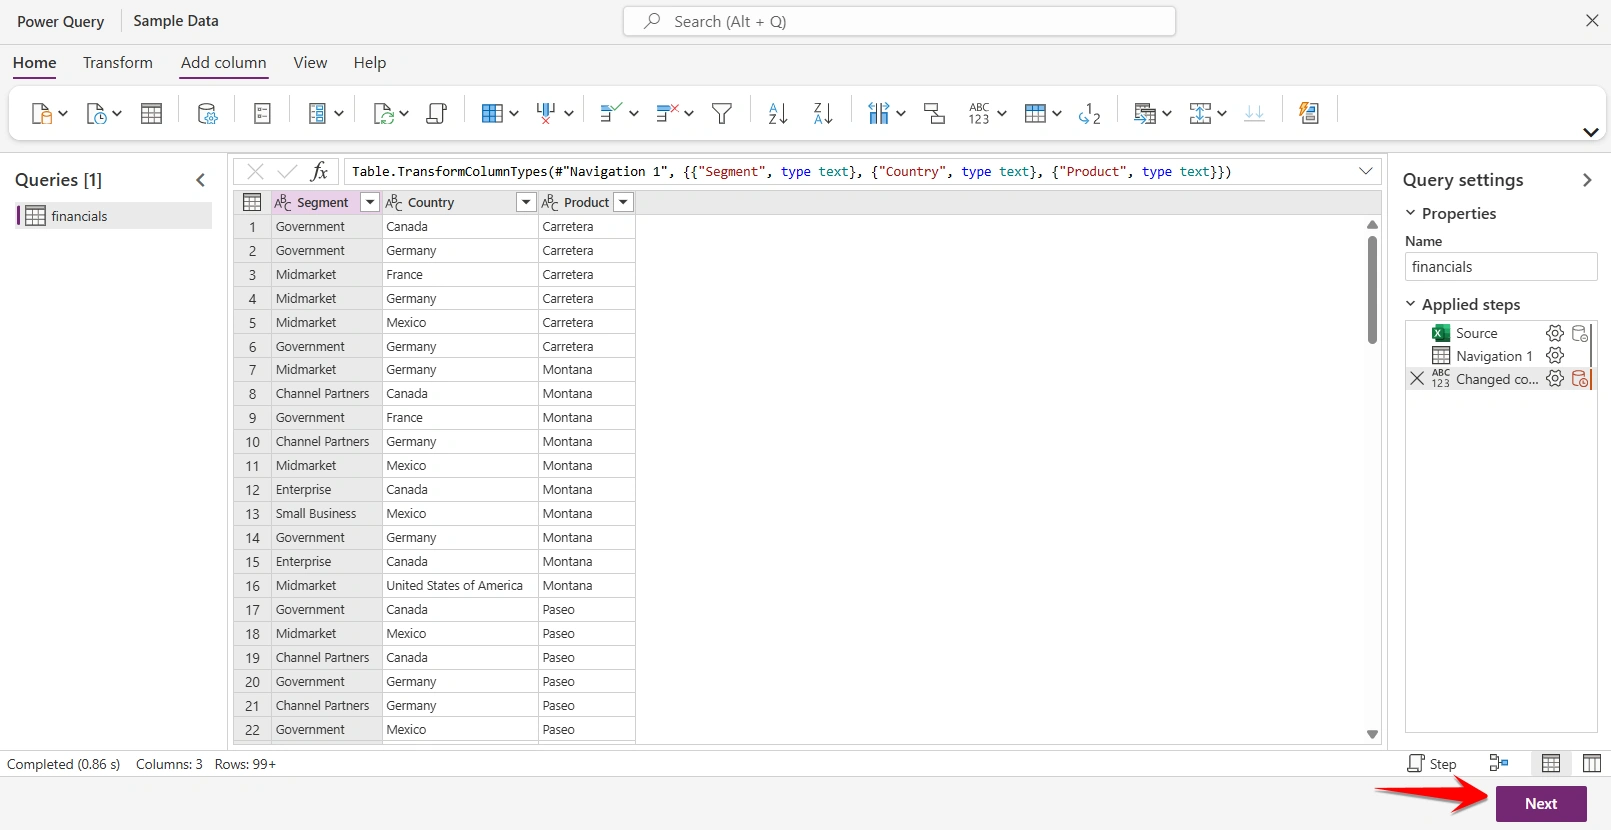Open the Manage parameters dropdown arrow
Image resolution: width=1611 pixels, height=830 pixels.
click(338, 114)
